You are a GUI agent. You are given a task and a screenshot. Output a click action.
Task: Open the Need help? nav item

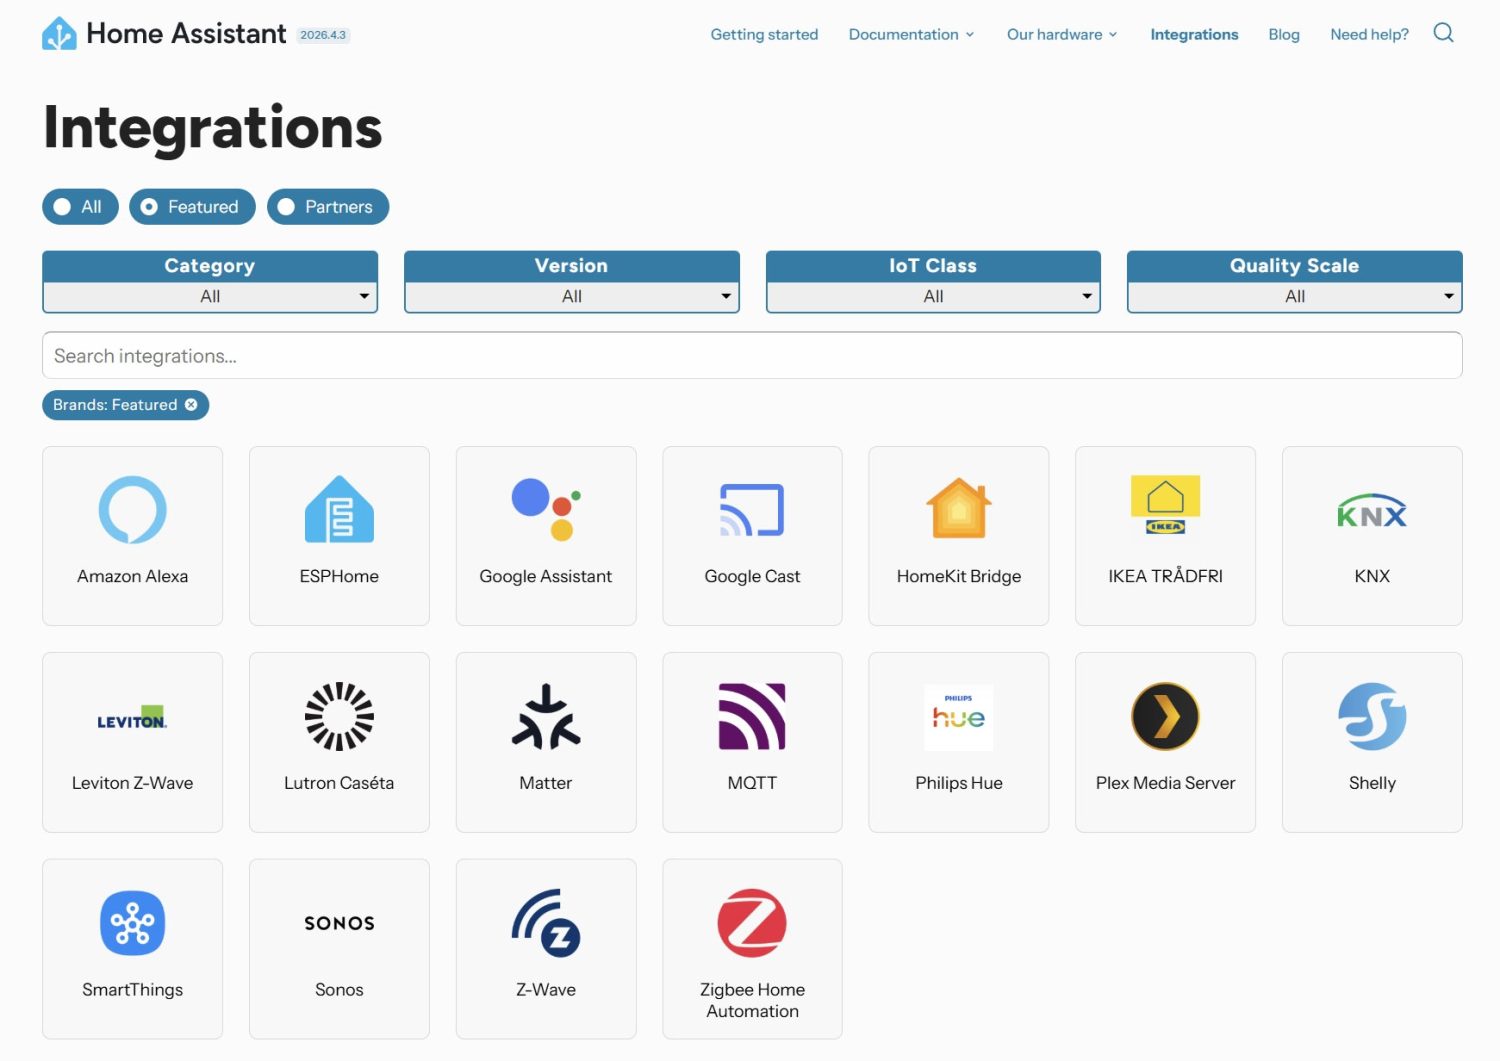pos(1369,34)
